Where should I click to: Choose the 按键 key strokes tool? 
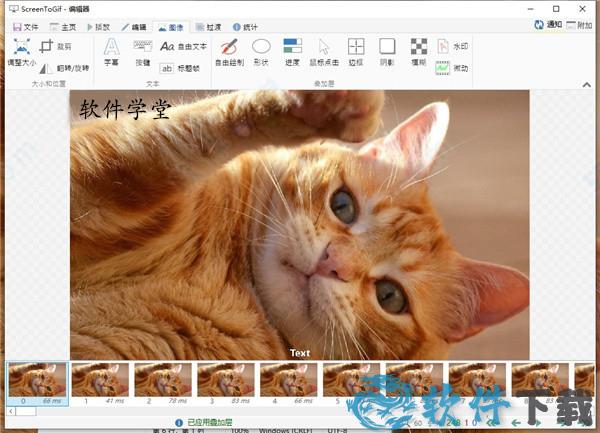(x=143, y=52)
